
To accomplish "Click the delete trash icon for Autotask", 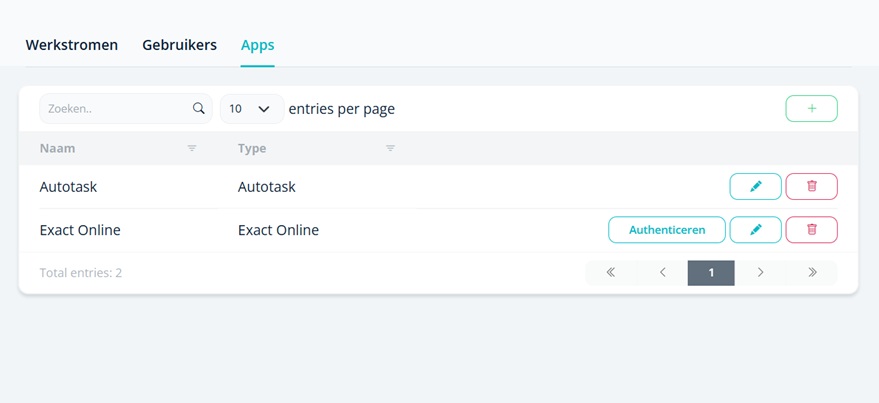I will tap(811, 186).
